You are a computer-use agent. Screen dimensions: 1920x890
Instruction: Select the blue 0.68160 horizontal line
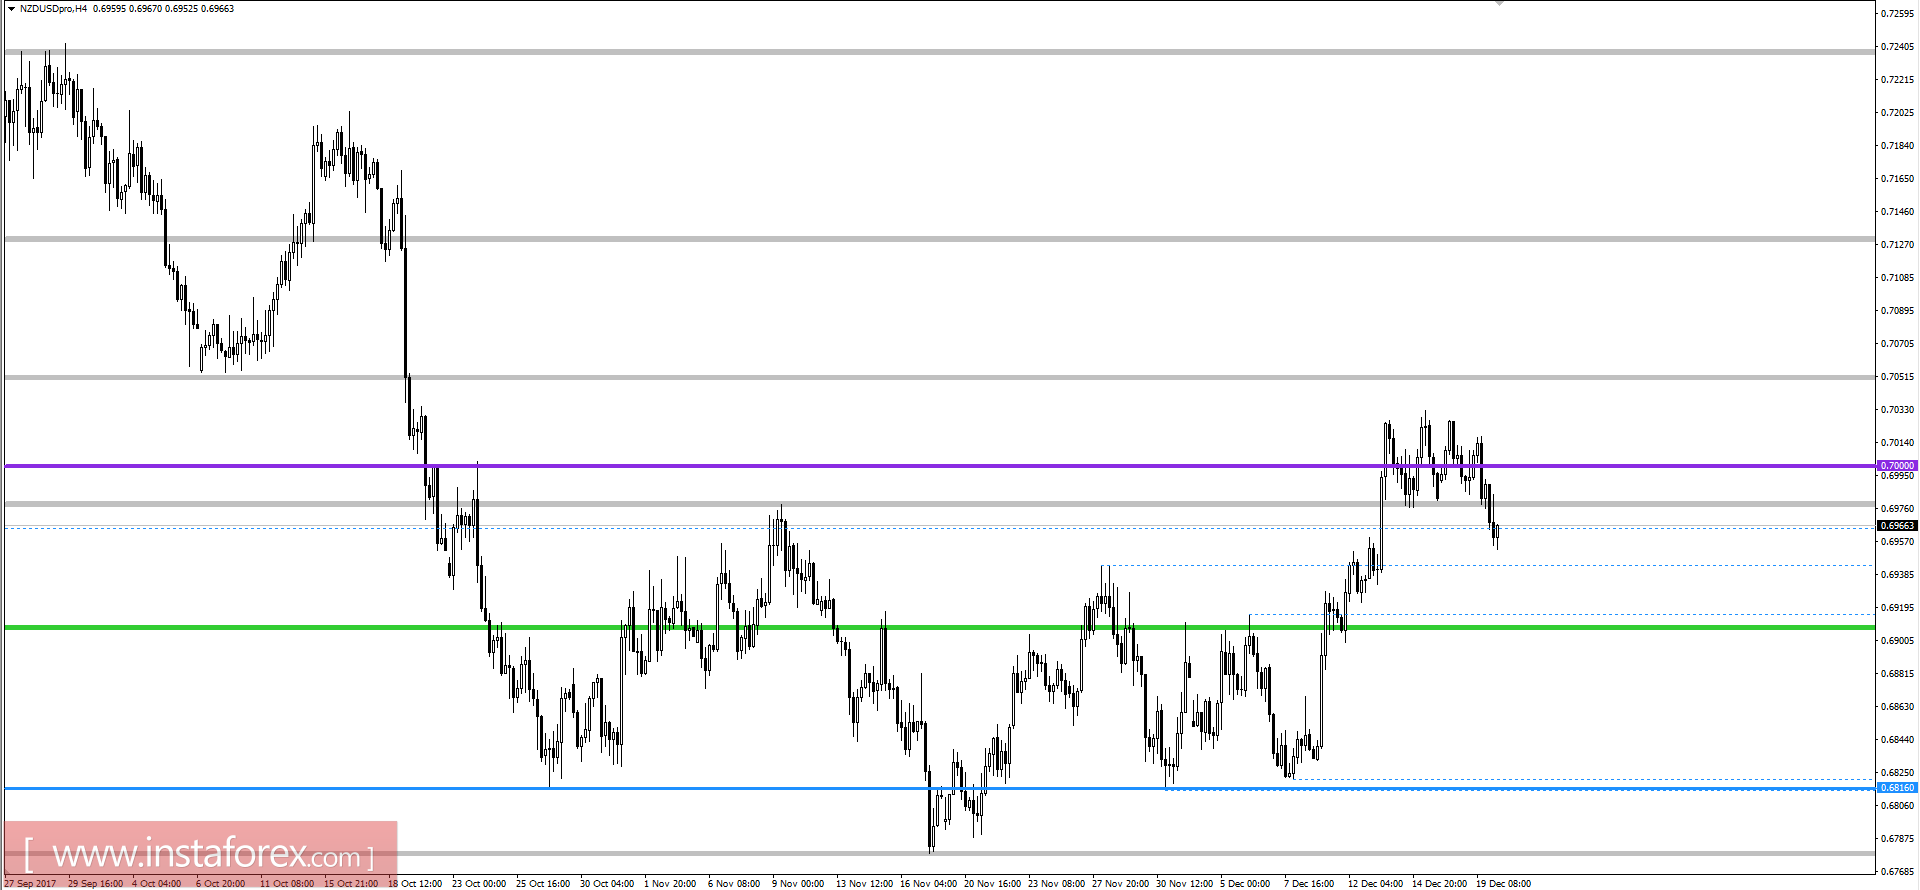click(940, 788)
